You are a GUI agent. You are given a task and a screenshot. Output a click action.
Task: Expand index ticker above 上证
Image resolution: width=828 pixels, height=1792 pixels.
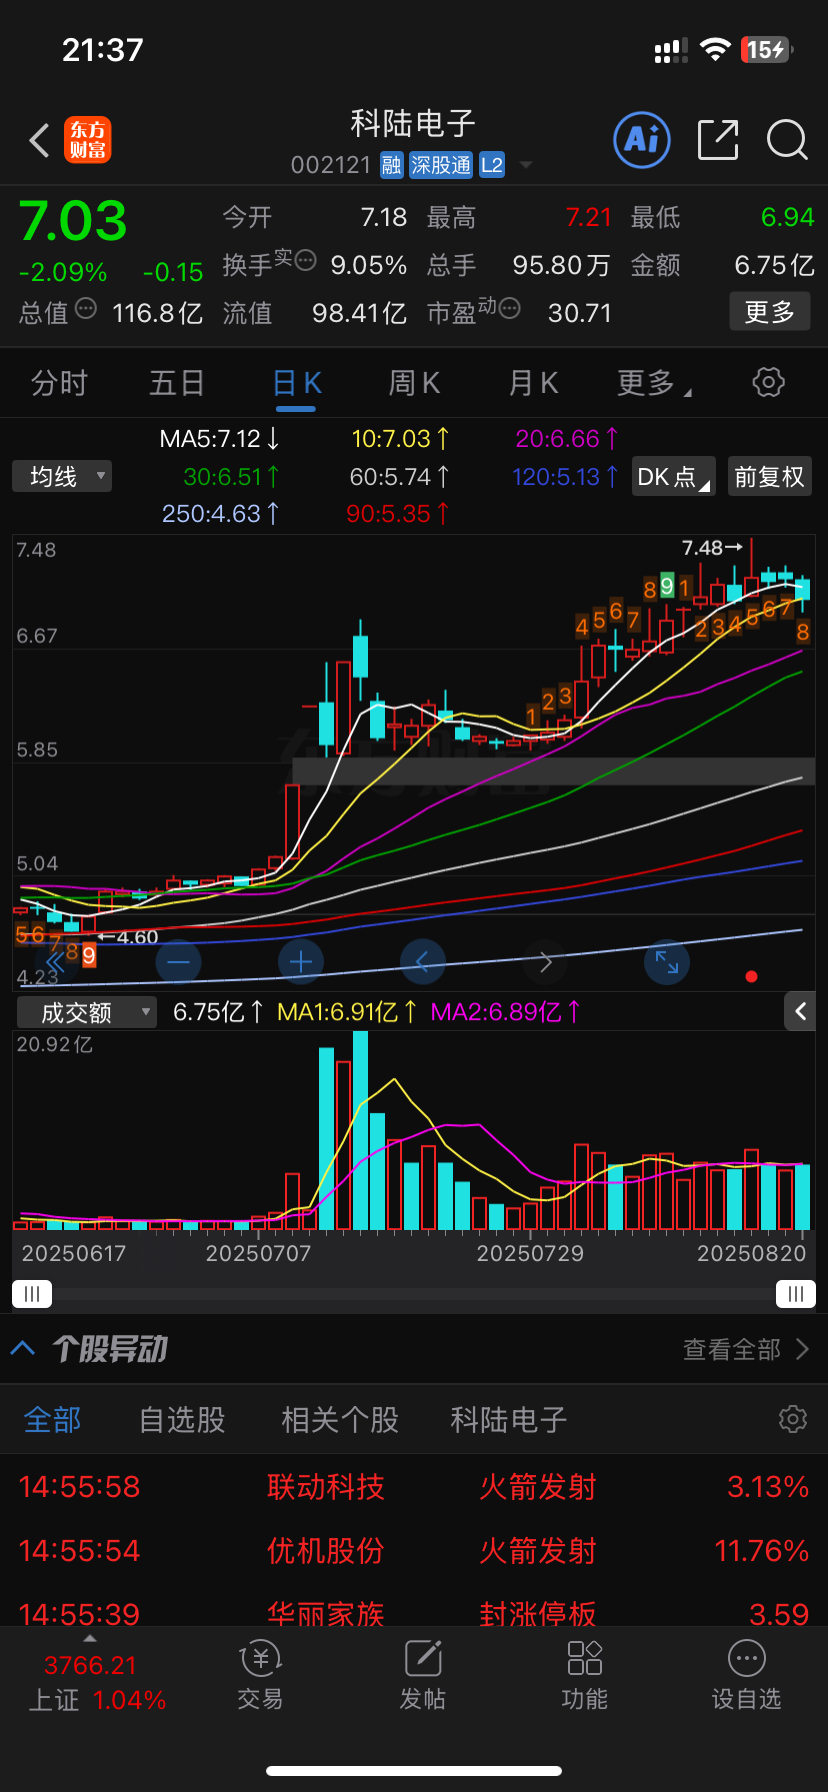click(90, 1639)
